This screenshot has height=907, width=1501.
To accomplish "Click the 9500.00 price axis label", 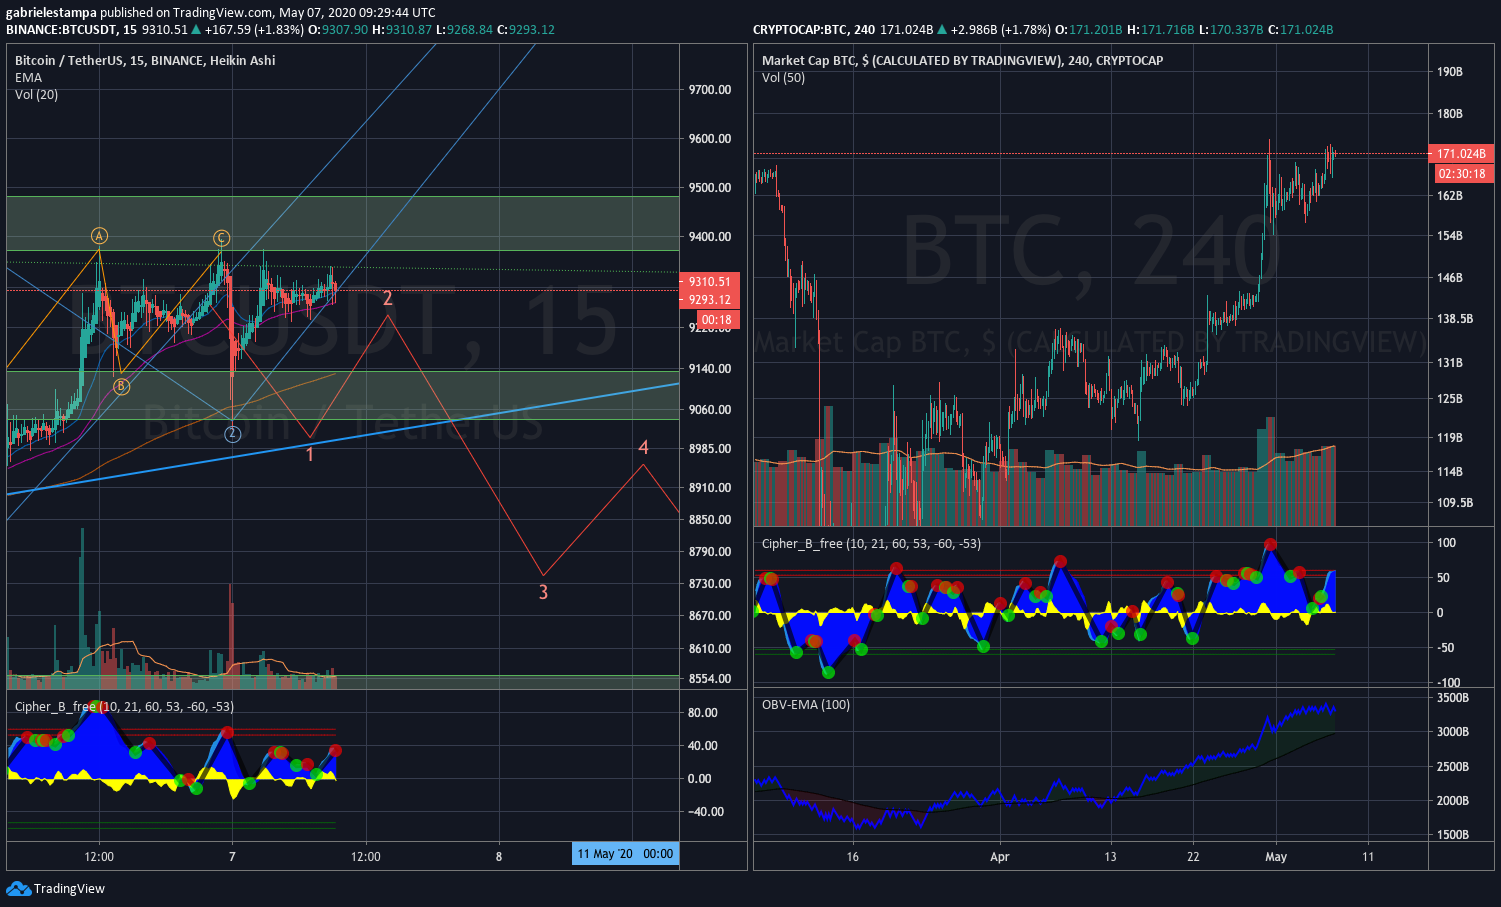I will pyautogui.click(x=710, y=187).
